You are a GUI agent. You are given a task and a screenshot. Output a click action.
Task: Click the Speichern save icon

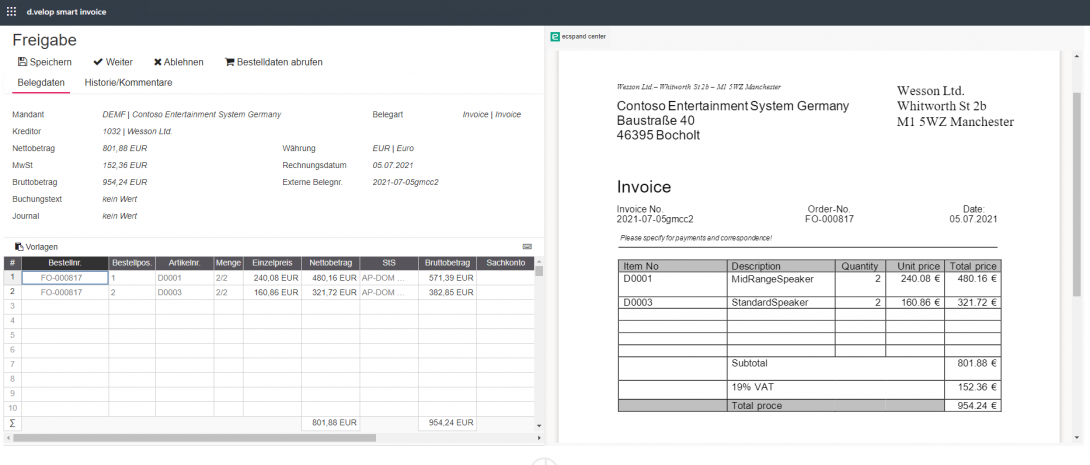coord(22,62)
